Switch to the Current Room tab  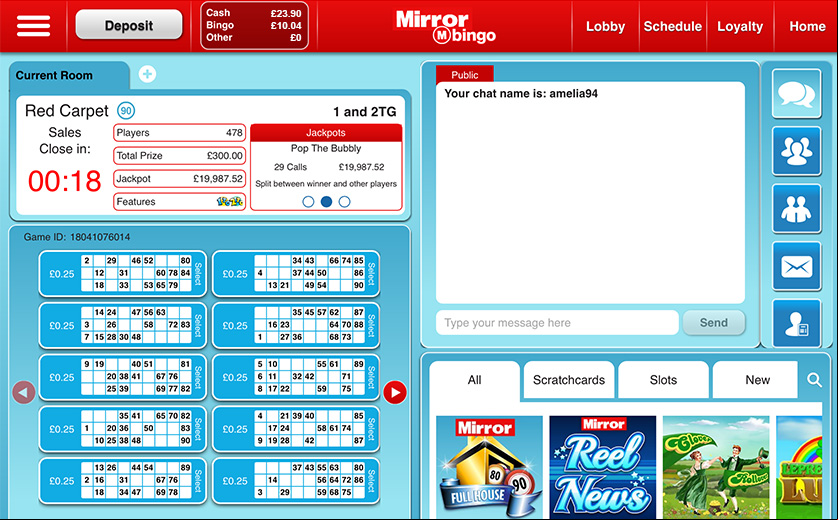pos(68,75)
